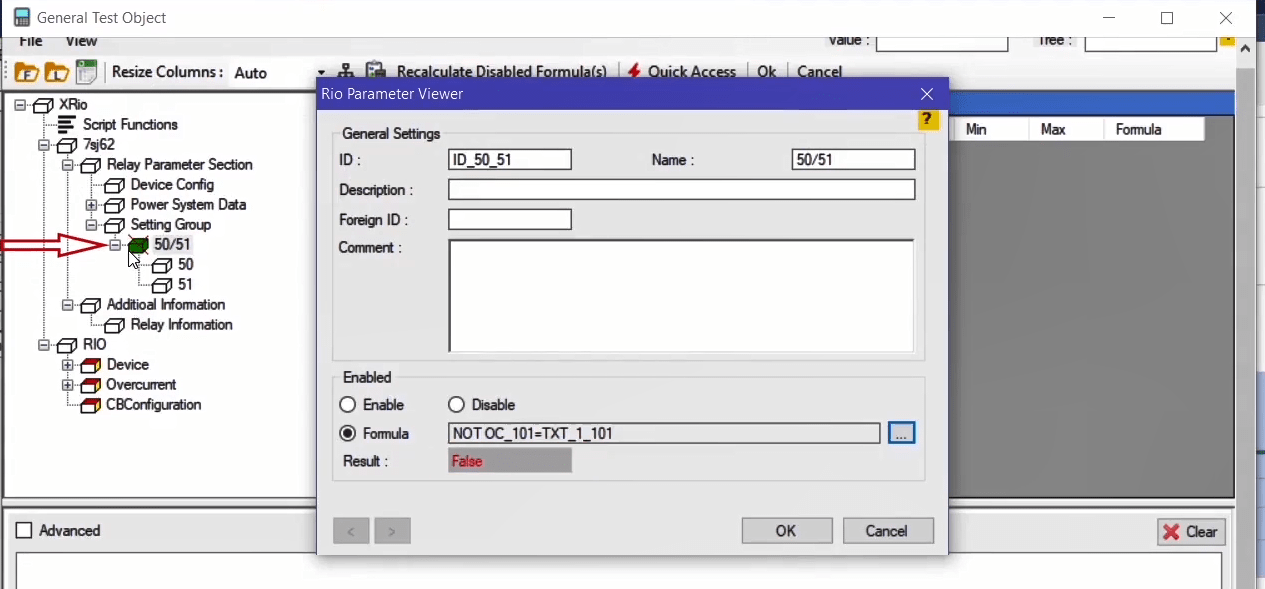
Task: Open the File menu
Action: [31, 41]
